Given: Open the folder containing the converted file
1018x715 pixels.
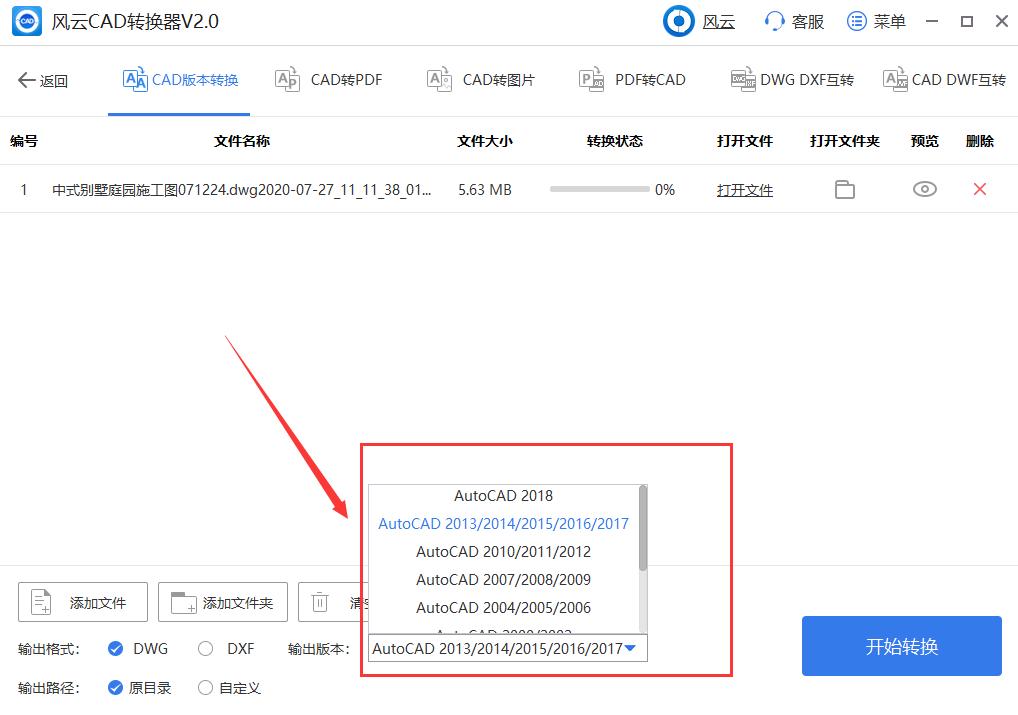Looking at the screenshot, I should pos(844,189).
